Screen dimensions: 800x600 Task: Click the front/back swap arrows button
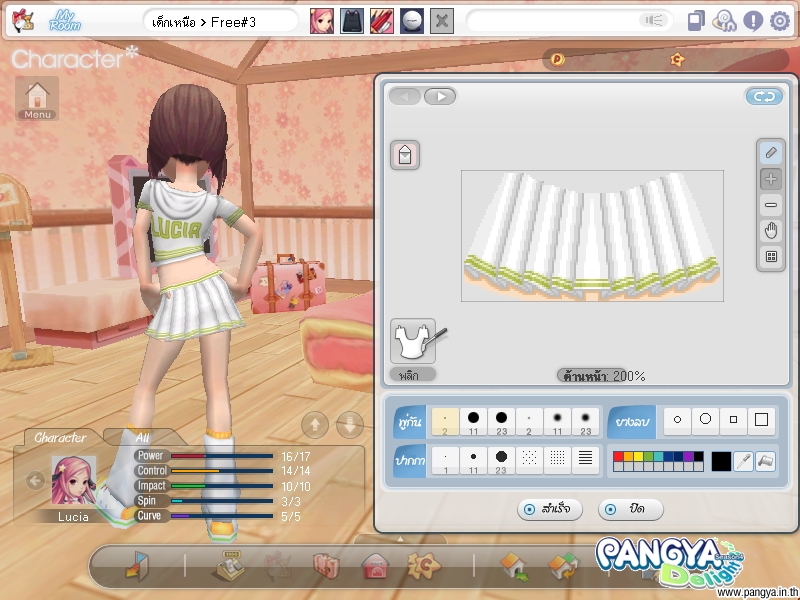click(764, 96)
